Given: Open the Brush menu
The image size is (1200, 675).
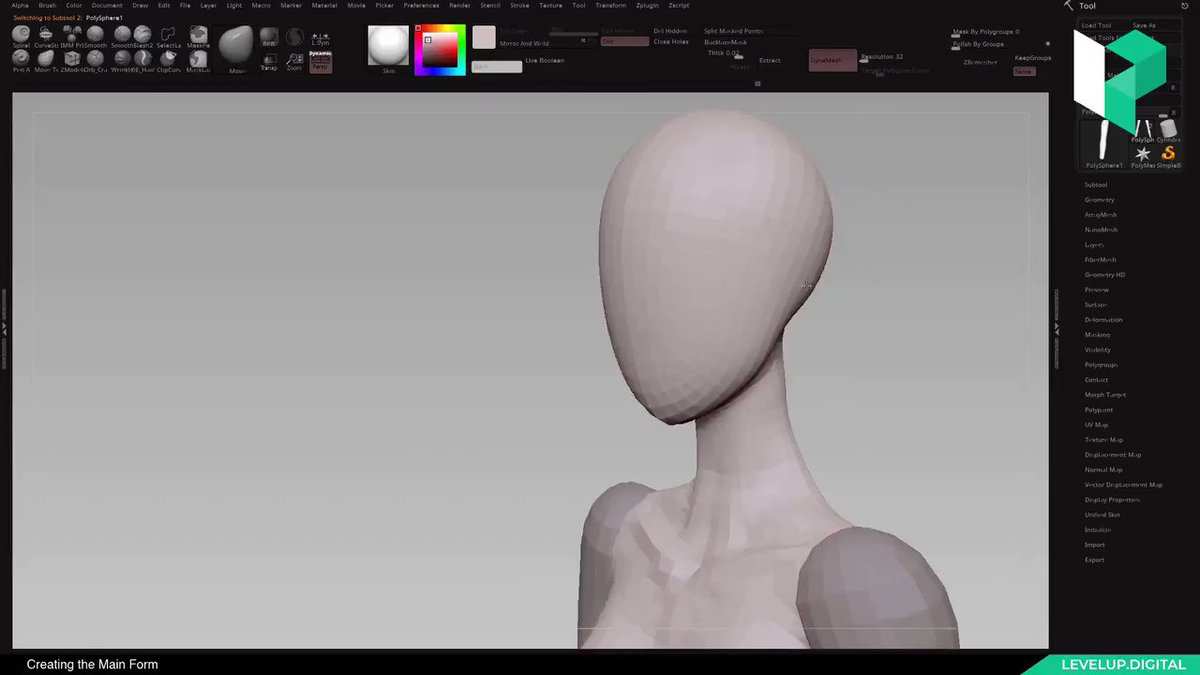Looking at the screenshot, I should [x=47, y=5].
